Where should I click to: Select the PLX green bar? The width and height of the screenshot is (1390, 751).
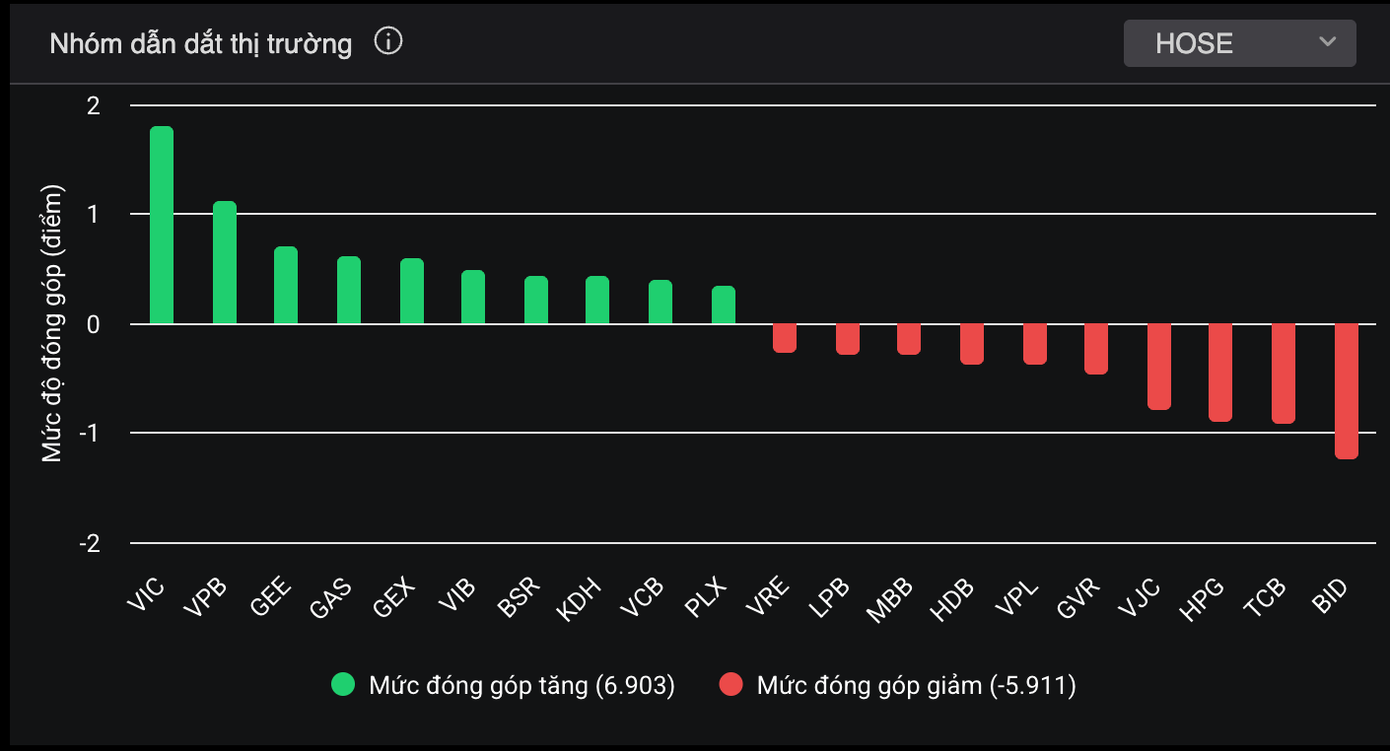click(x=723, y=305)
